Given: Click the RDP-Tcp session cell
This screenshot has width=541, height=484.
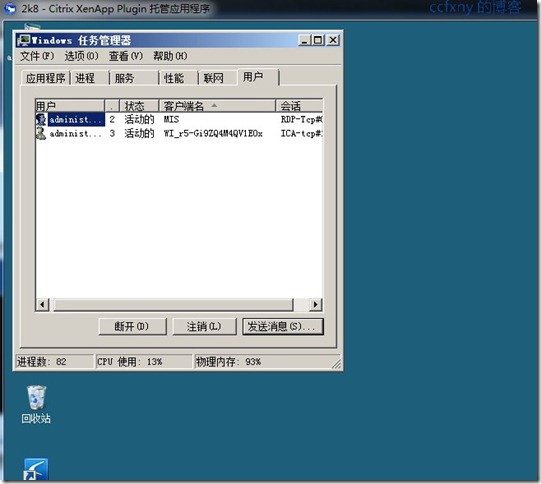Looking at the screenshot, I should click(x=302, y=119).
